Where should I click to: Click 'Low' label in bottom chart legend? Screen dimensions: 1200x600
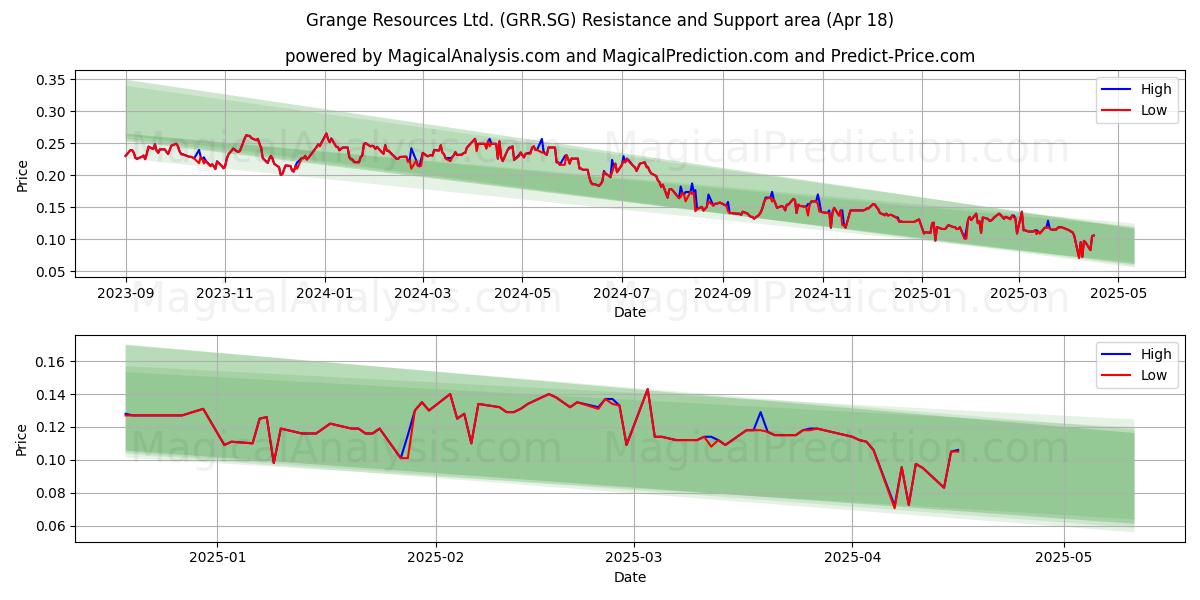[x=1154, y=375]
